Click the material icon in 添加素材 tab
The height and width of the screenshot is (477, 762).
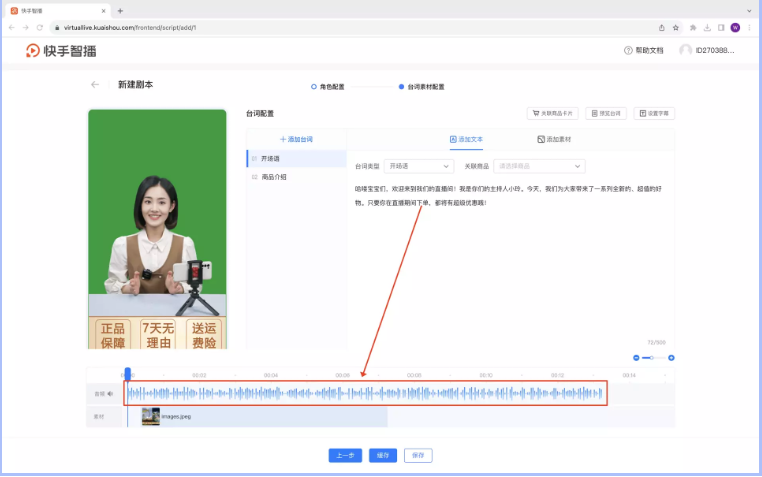pyautogui.click(x=540, y=139)
